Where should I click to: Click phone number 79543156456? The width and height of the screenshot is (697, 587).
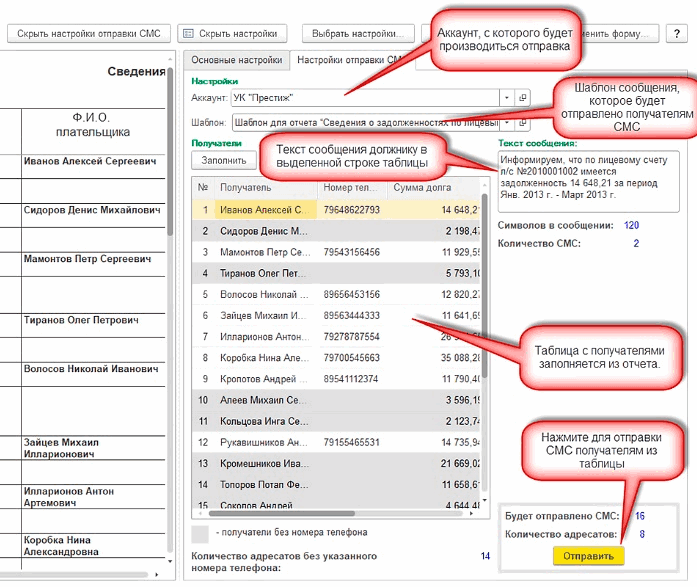(x=352, y=252)
